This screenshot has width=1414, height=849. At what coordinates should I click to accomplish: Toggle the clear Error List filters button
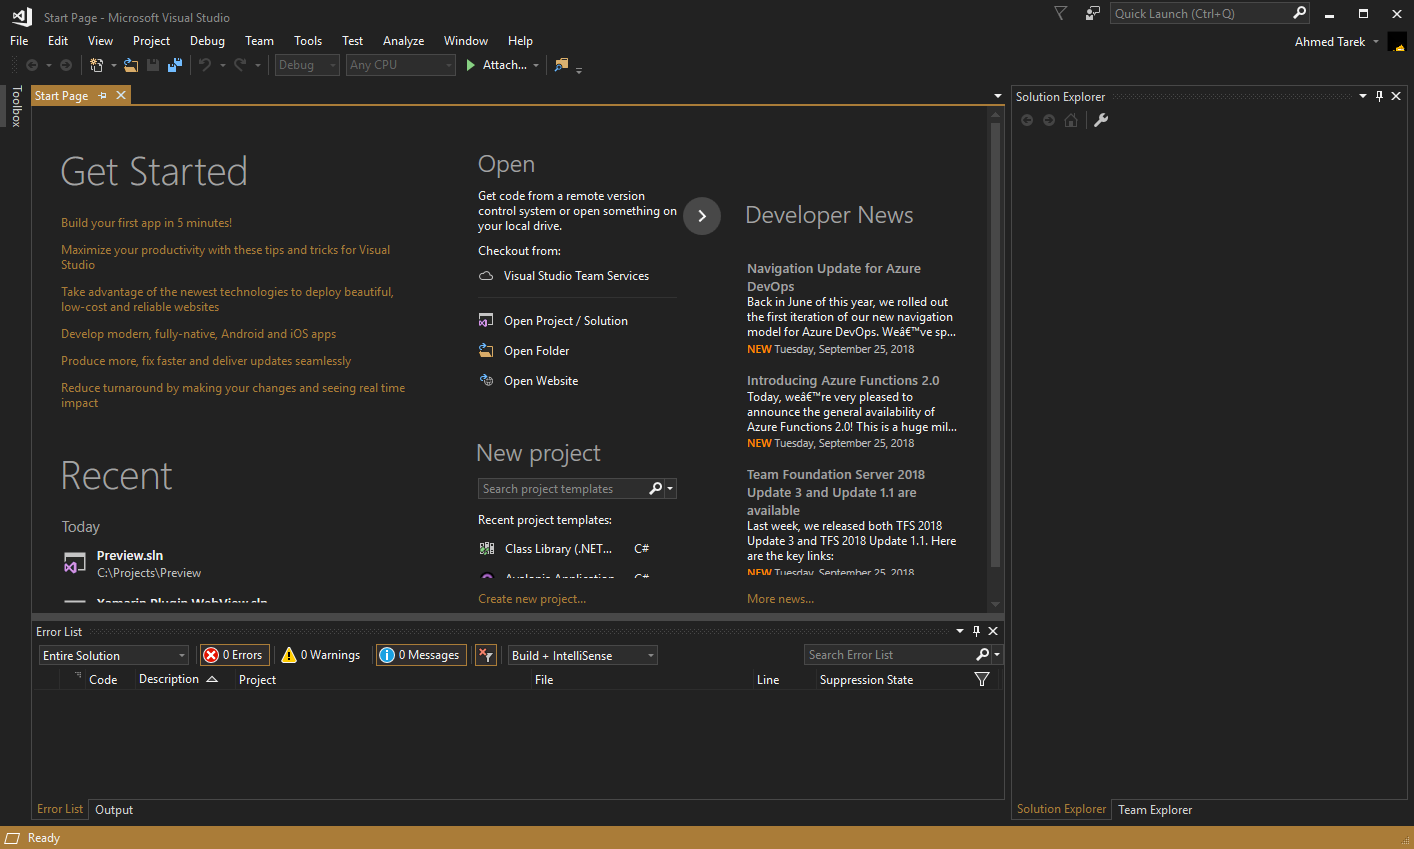click(486, 655)
